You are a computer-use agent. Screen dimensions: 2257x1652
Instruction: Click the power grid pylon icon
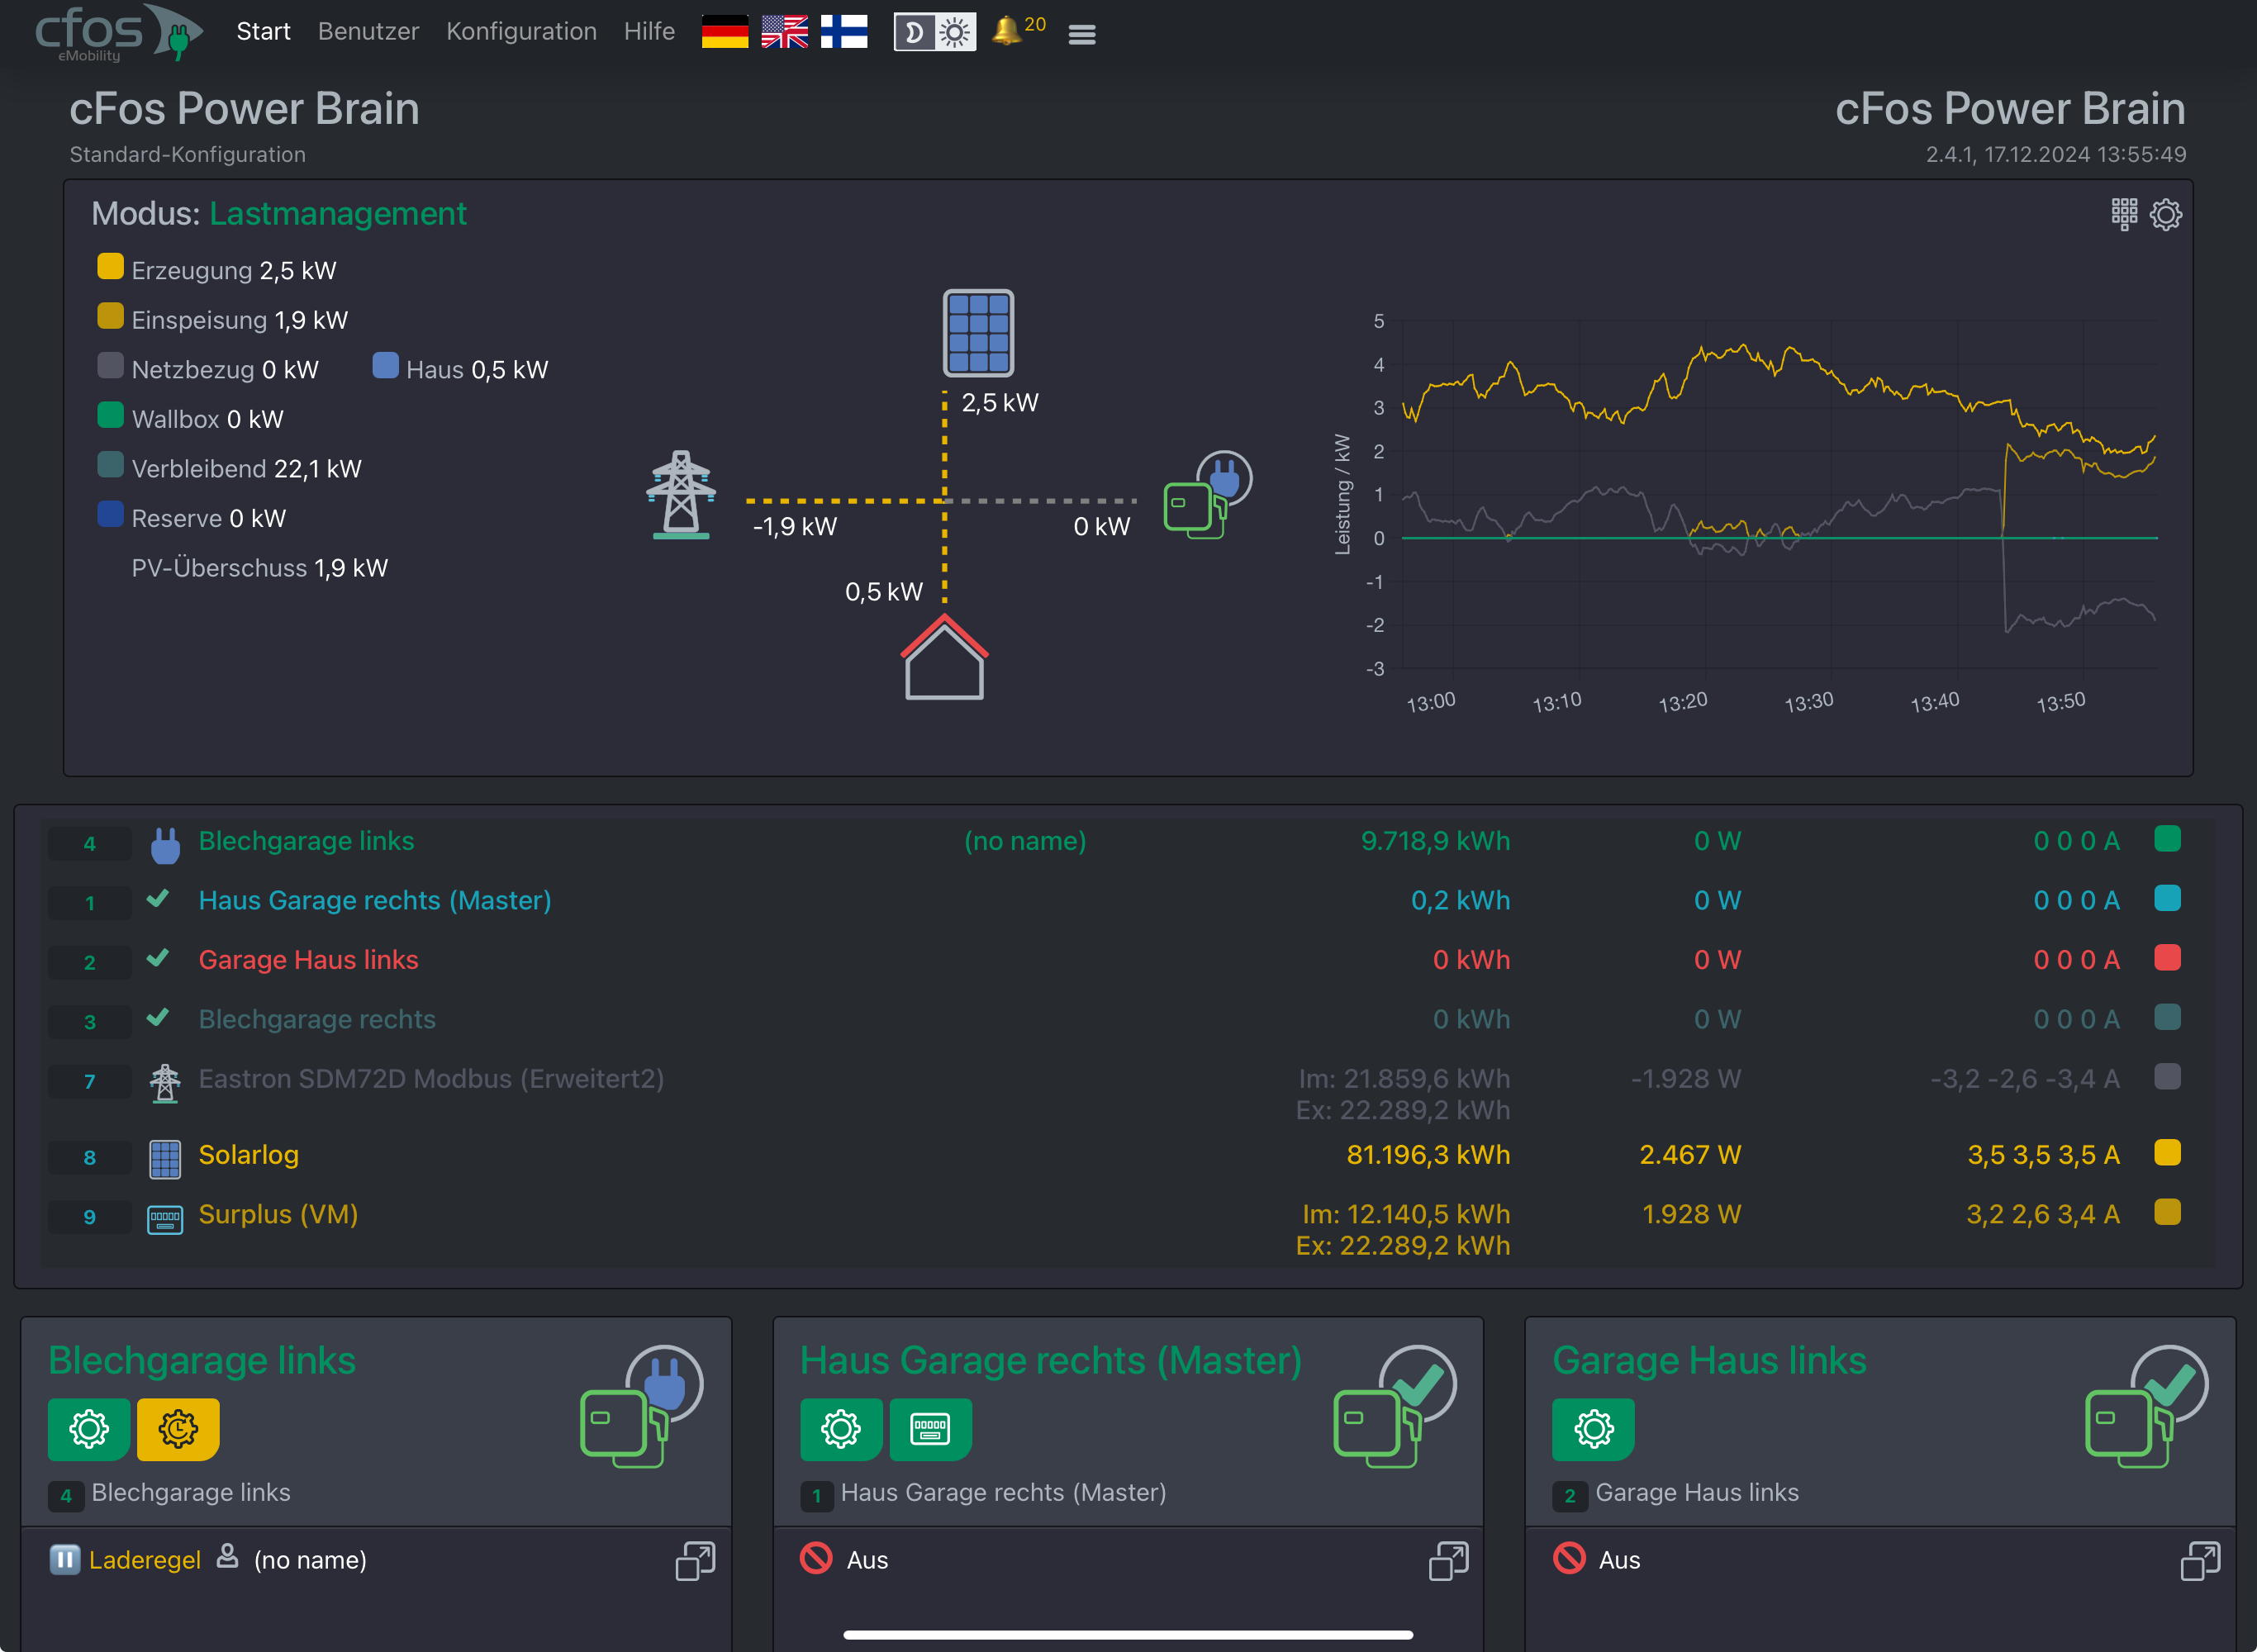pyautogui.click(x=681, y=495)
